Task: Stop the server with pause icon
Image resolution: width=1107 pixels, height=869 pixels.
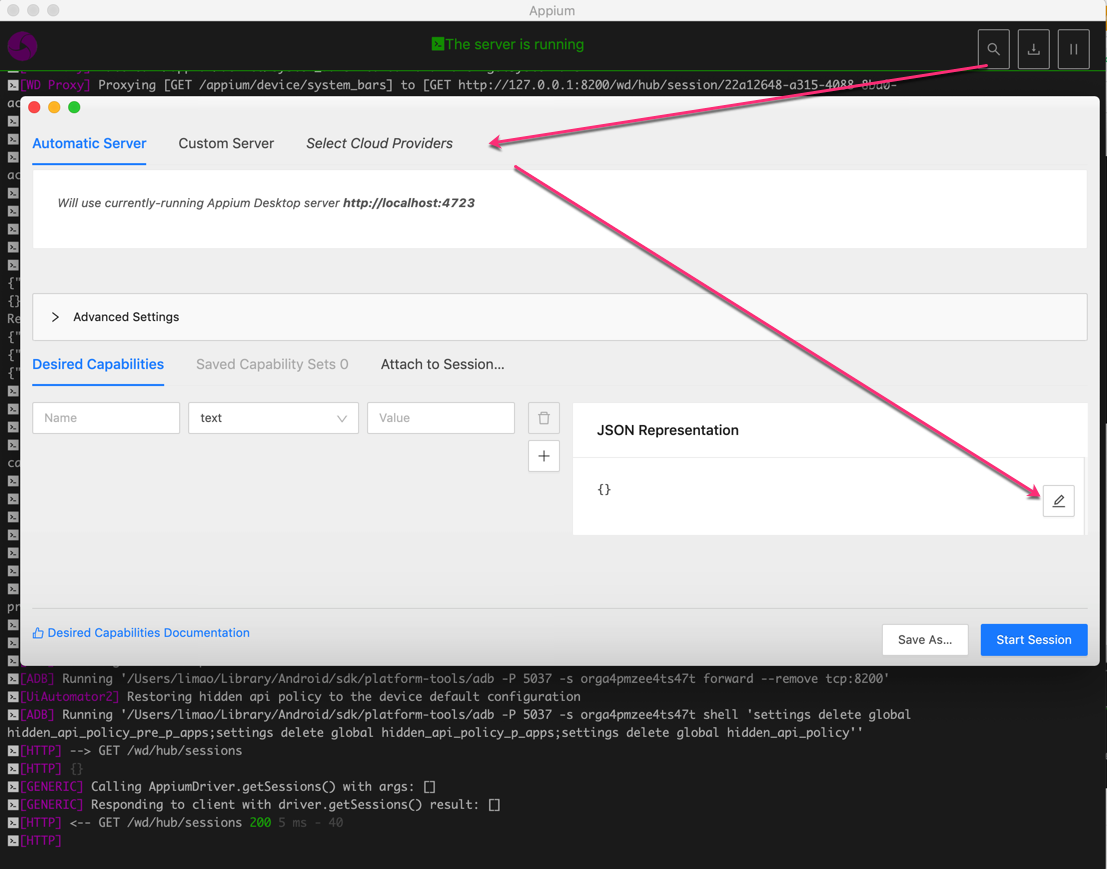Action: tap(1074, 49)
